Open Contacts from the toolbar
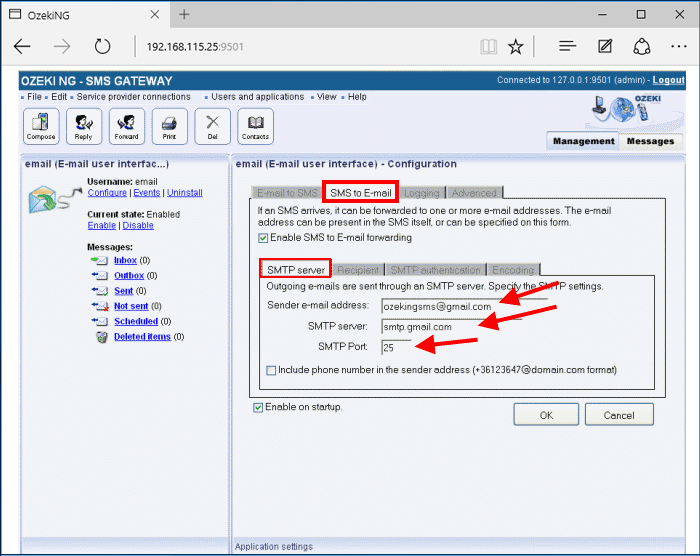This screenshot has width=700, height=556. click(255, 126)
